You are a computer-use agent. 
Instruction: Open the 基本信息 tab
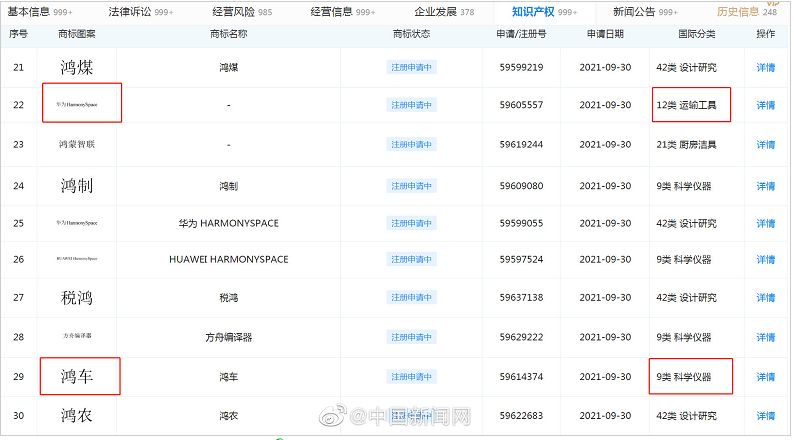coord(39,12)
